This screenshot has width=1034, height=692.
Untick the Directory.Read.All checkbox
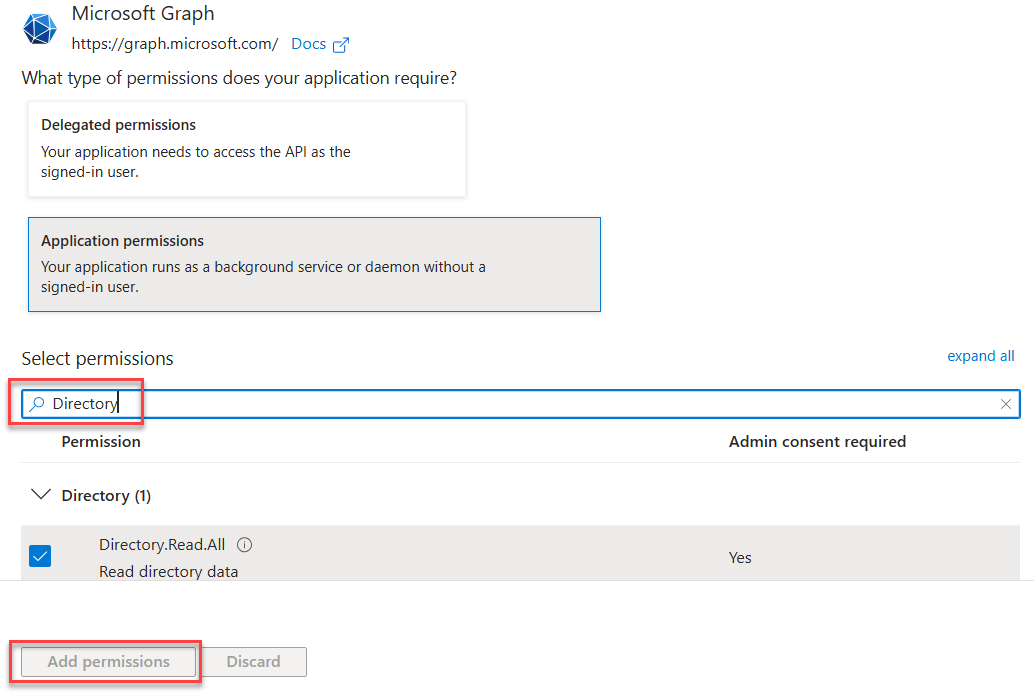[40, 556]
